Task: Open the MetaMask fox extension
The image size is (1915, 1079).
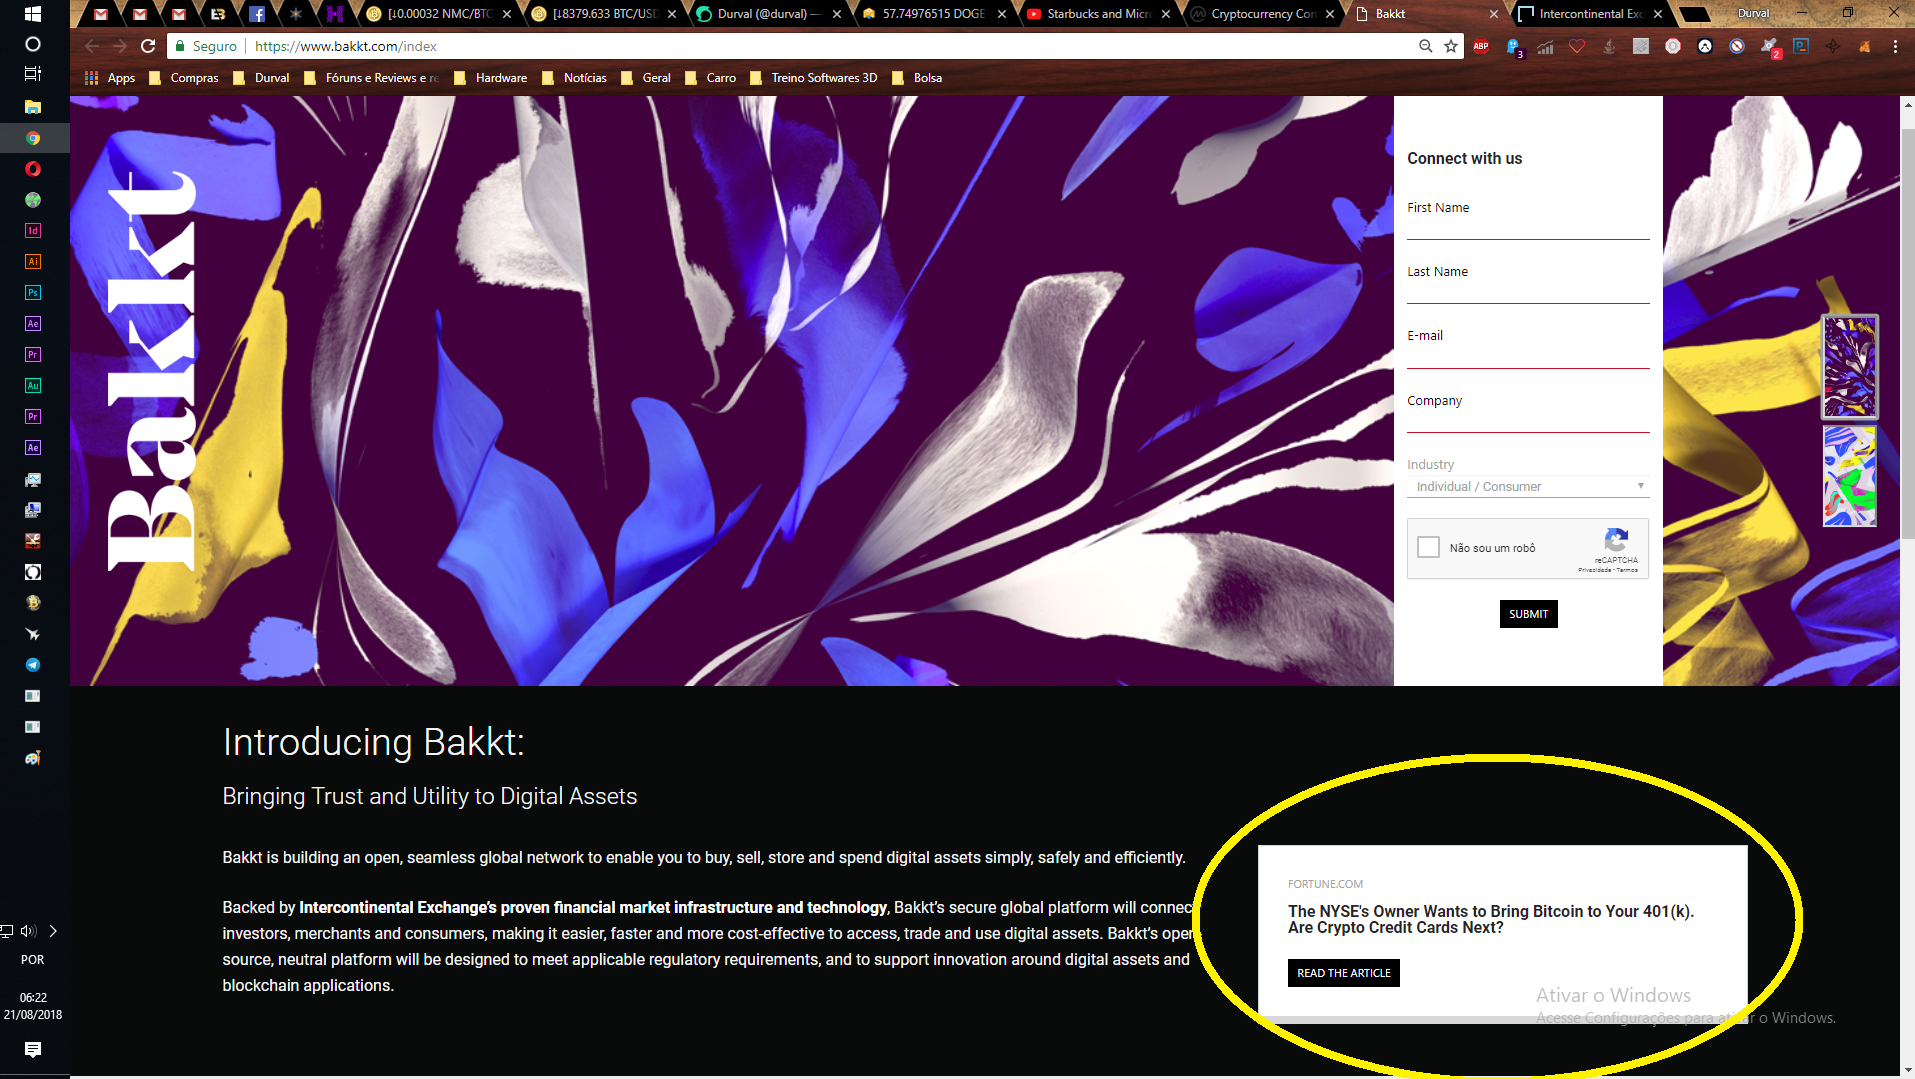Action: pyautogui.click(x=1865, y=46)
